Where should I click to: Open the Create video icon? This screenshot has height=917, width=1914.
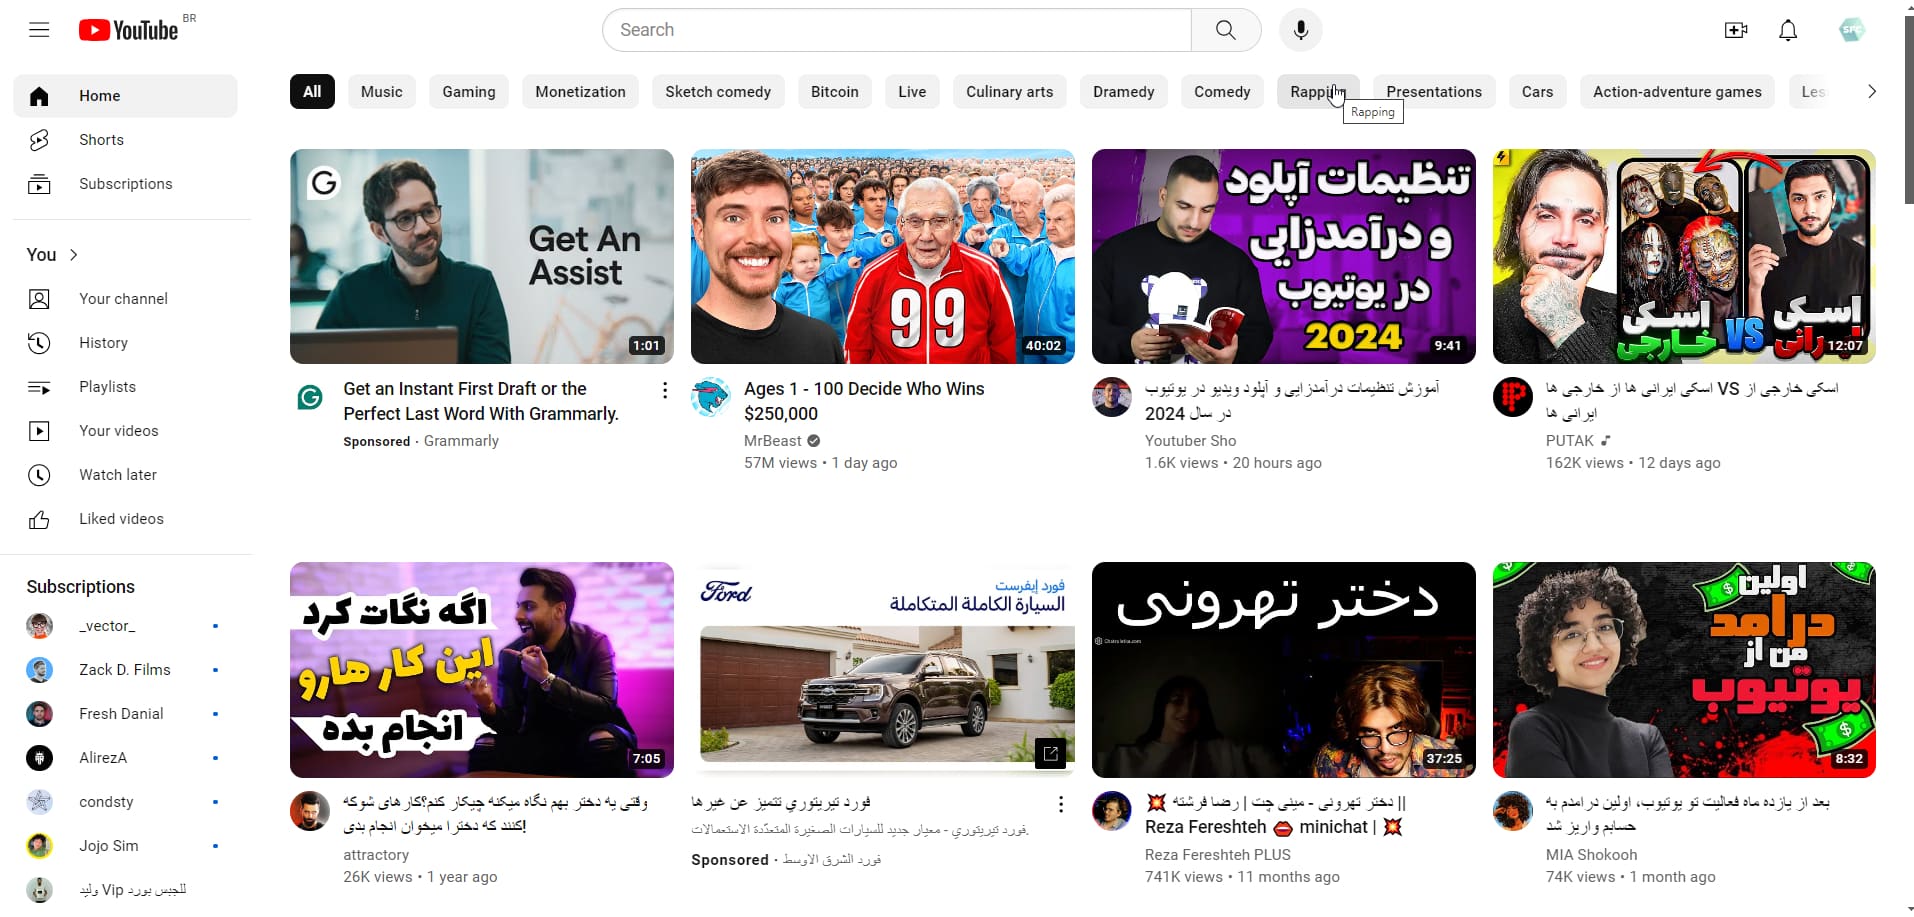coord(1735,30)
